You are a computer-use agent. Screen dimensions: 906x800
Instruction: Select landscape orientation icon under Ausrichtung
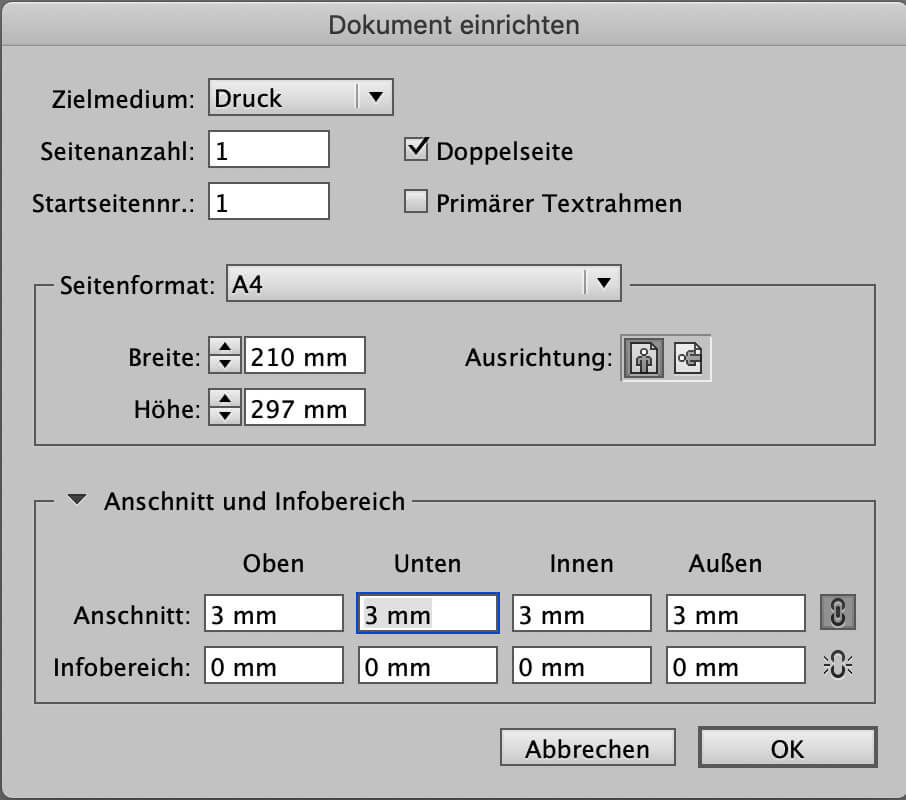[689, 358]
